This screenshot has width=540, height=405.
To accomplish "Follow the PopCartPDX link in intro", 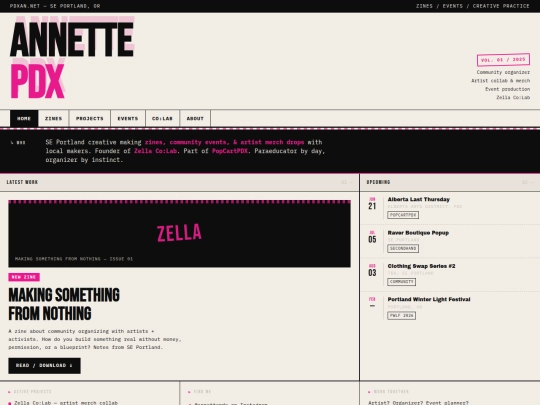I will tap(230, 151).
